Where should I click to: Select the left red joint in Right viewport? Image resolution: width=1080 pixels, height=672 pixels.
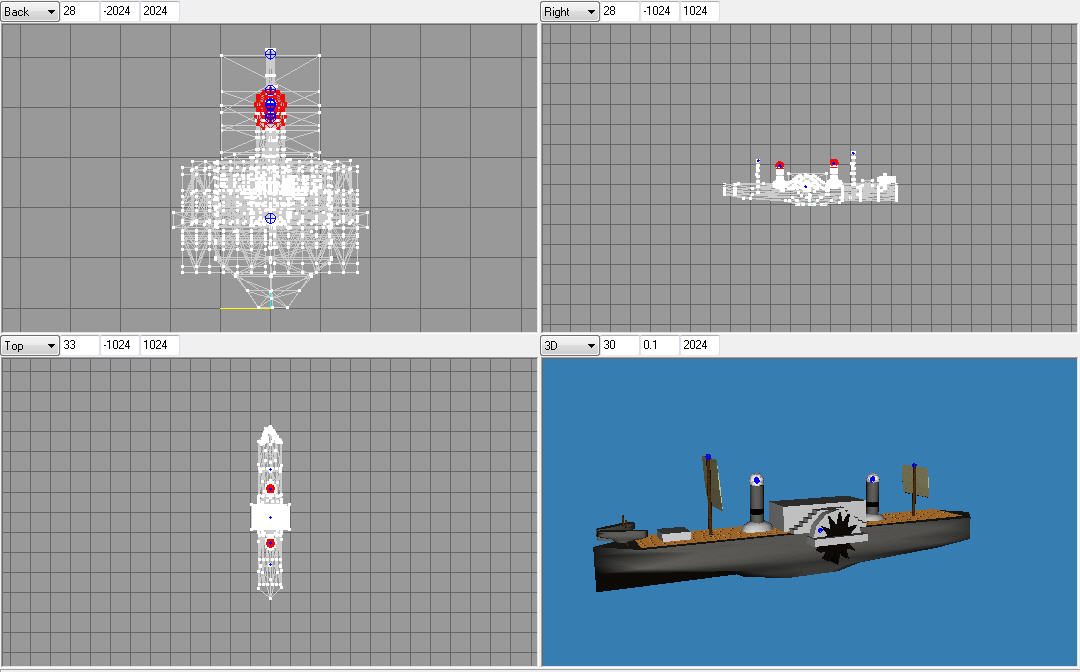point(780,165)
